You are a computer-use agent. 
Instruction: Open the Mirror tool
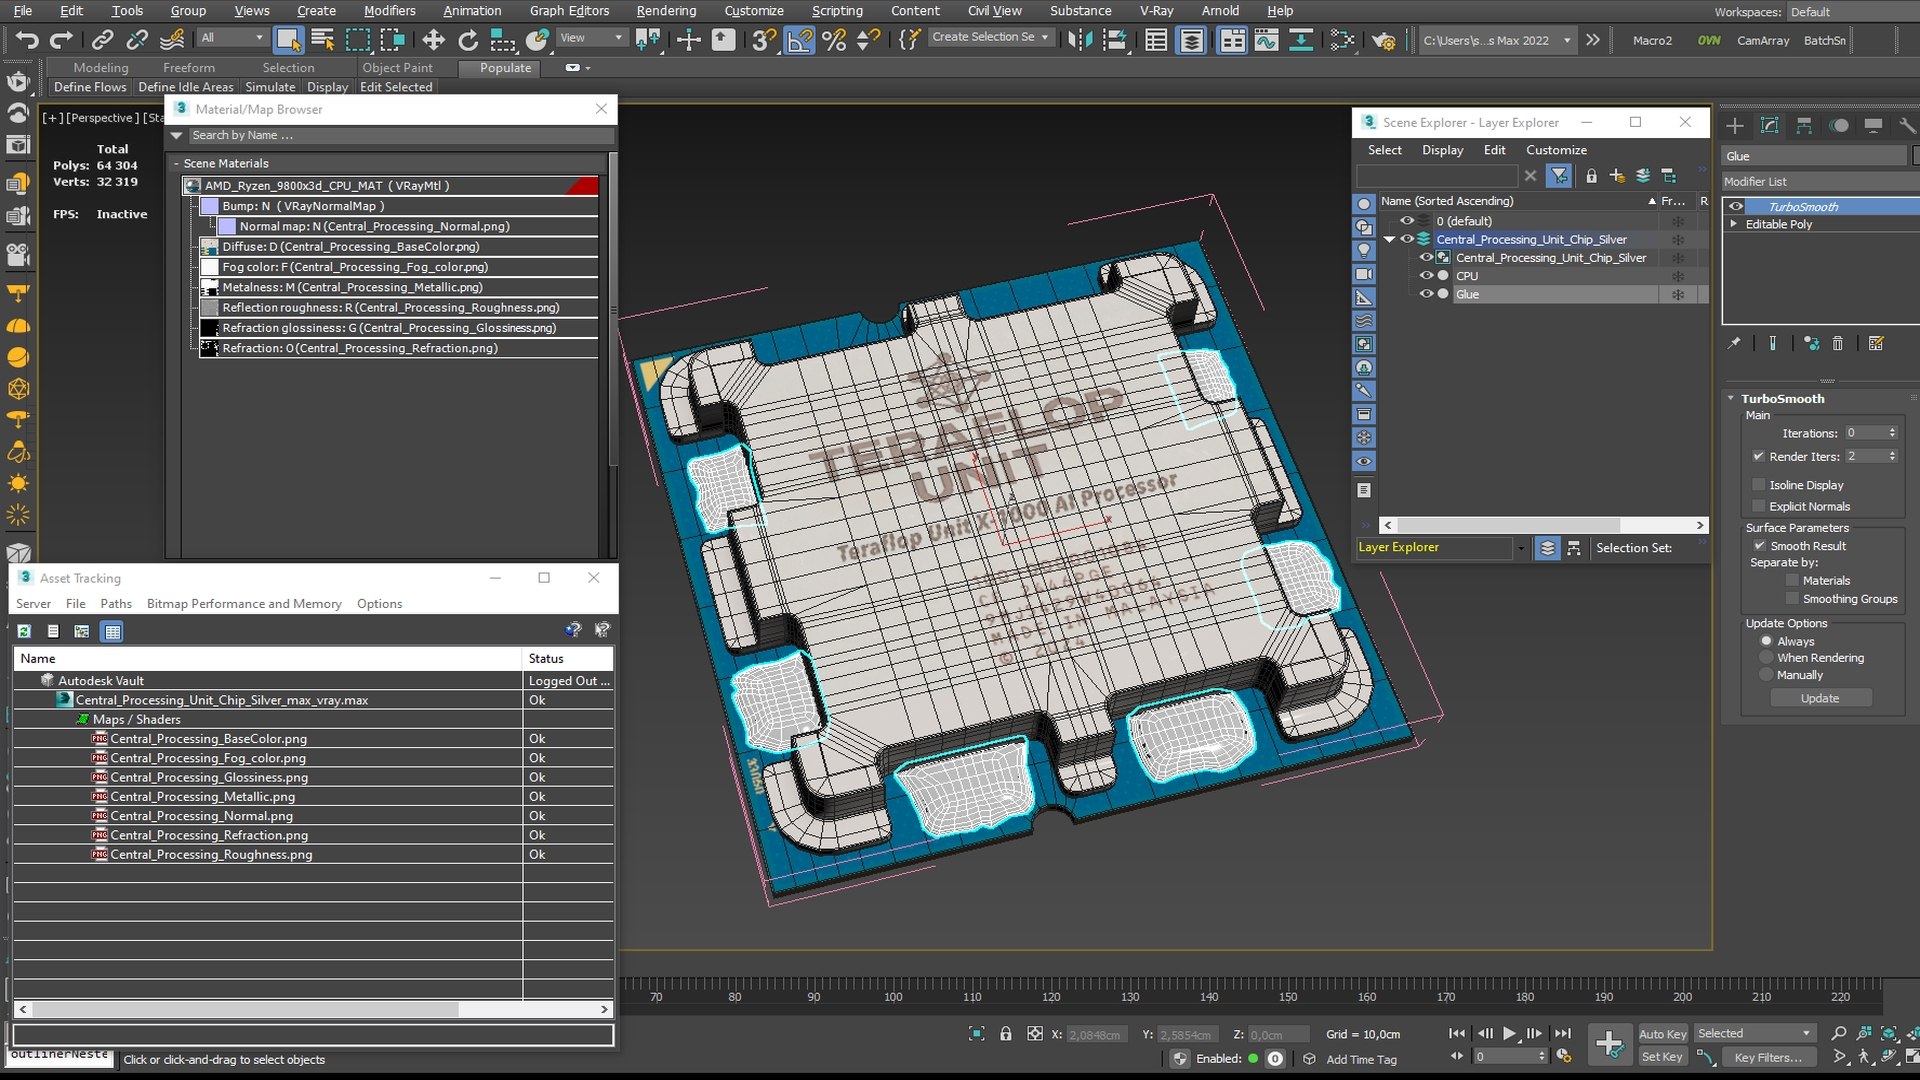[x=1080, y=40]
